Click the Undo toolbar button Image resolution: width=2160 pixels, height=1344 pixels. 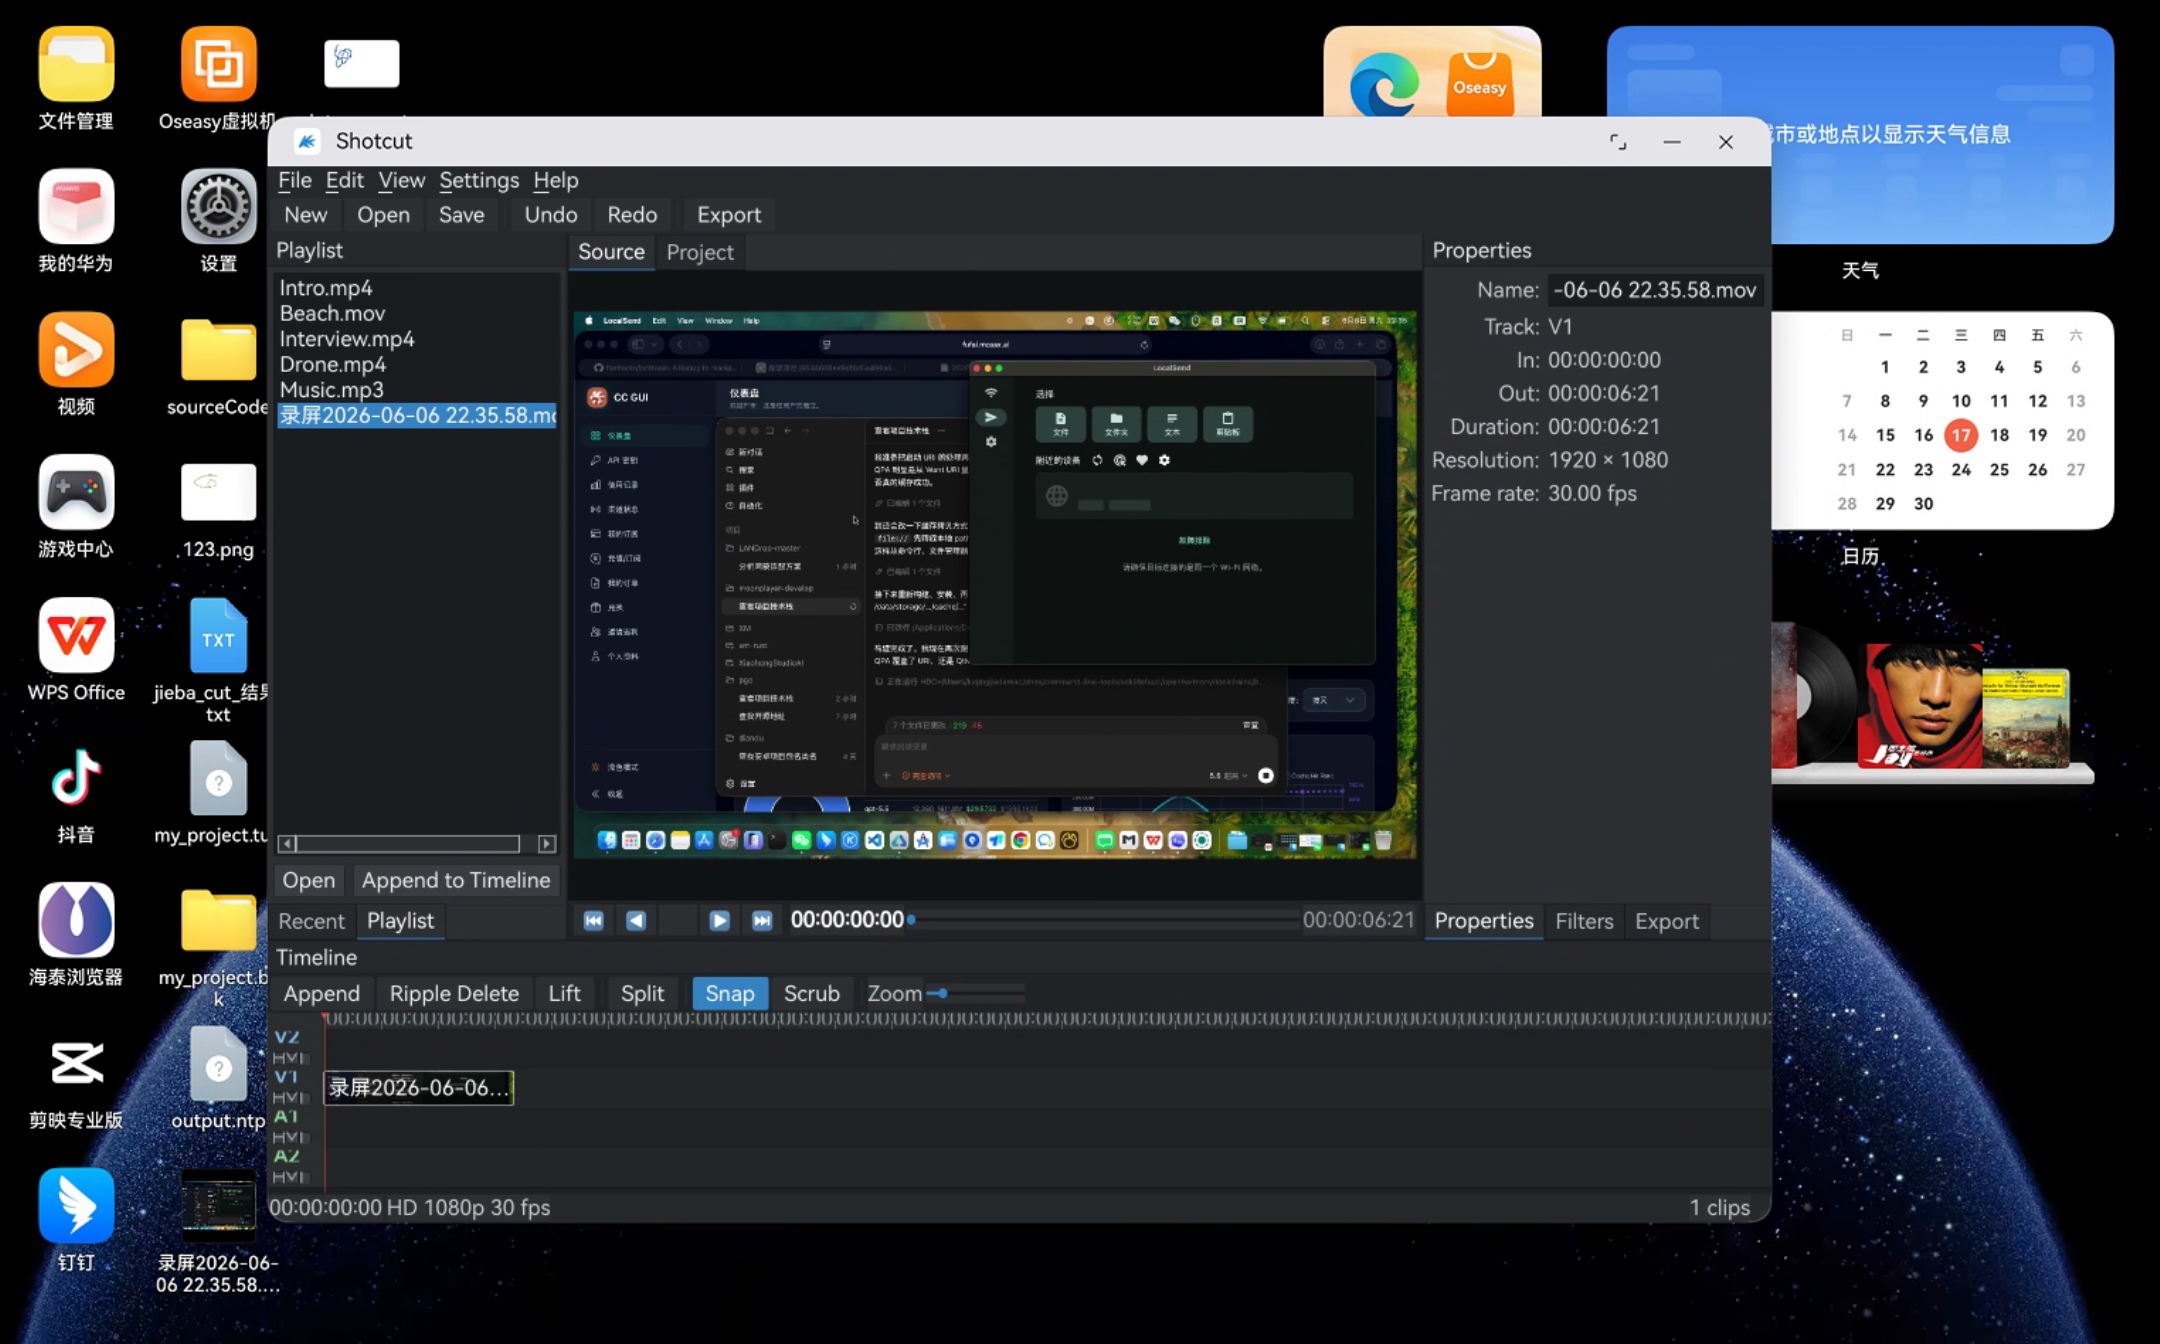550,215
